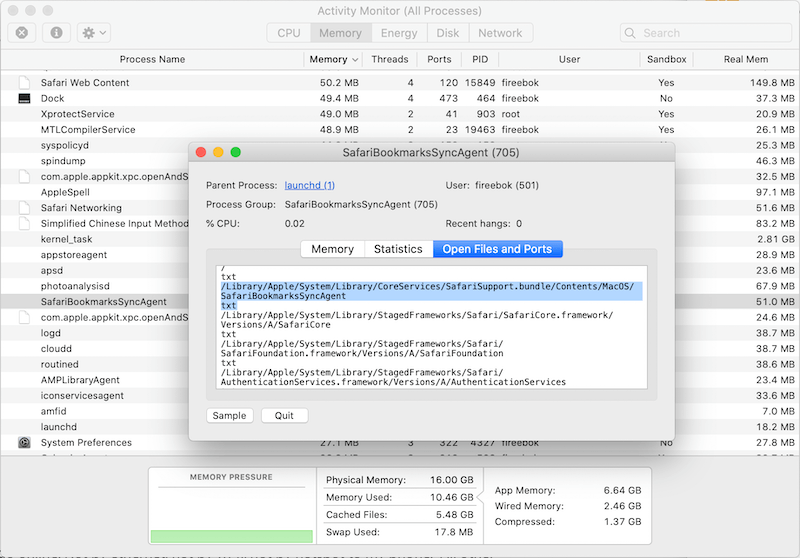
Task: Switch to the Memory tab in process dialog
Action: 333,249
